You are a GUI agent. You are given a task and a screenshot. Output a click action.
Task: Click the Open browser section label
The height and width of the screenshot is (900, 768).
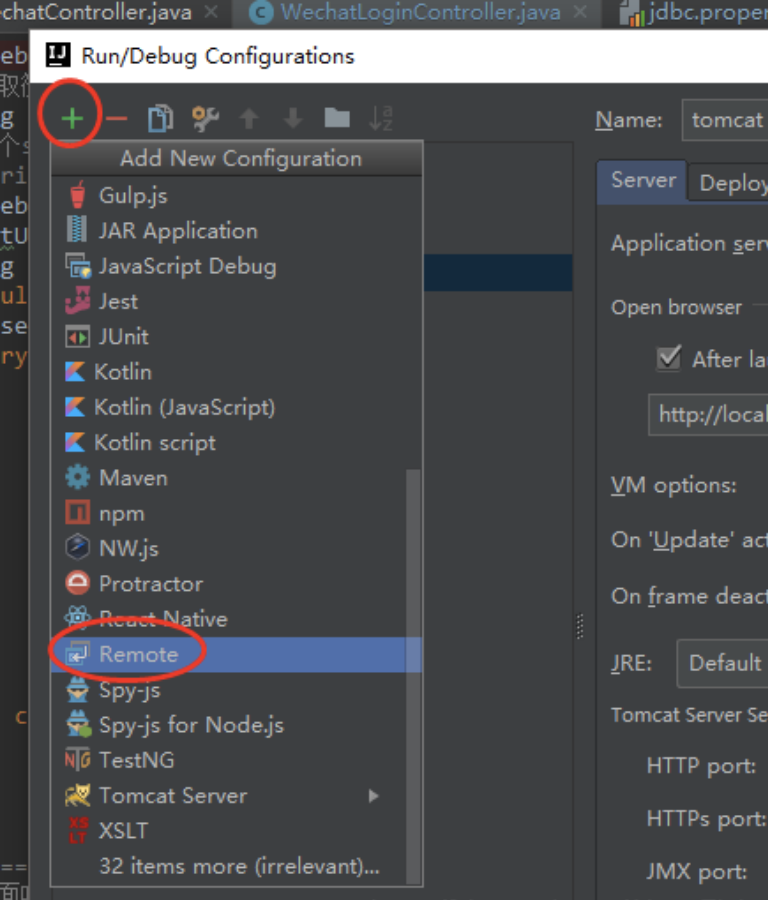pos(676,308)
